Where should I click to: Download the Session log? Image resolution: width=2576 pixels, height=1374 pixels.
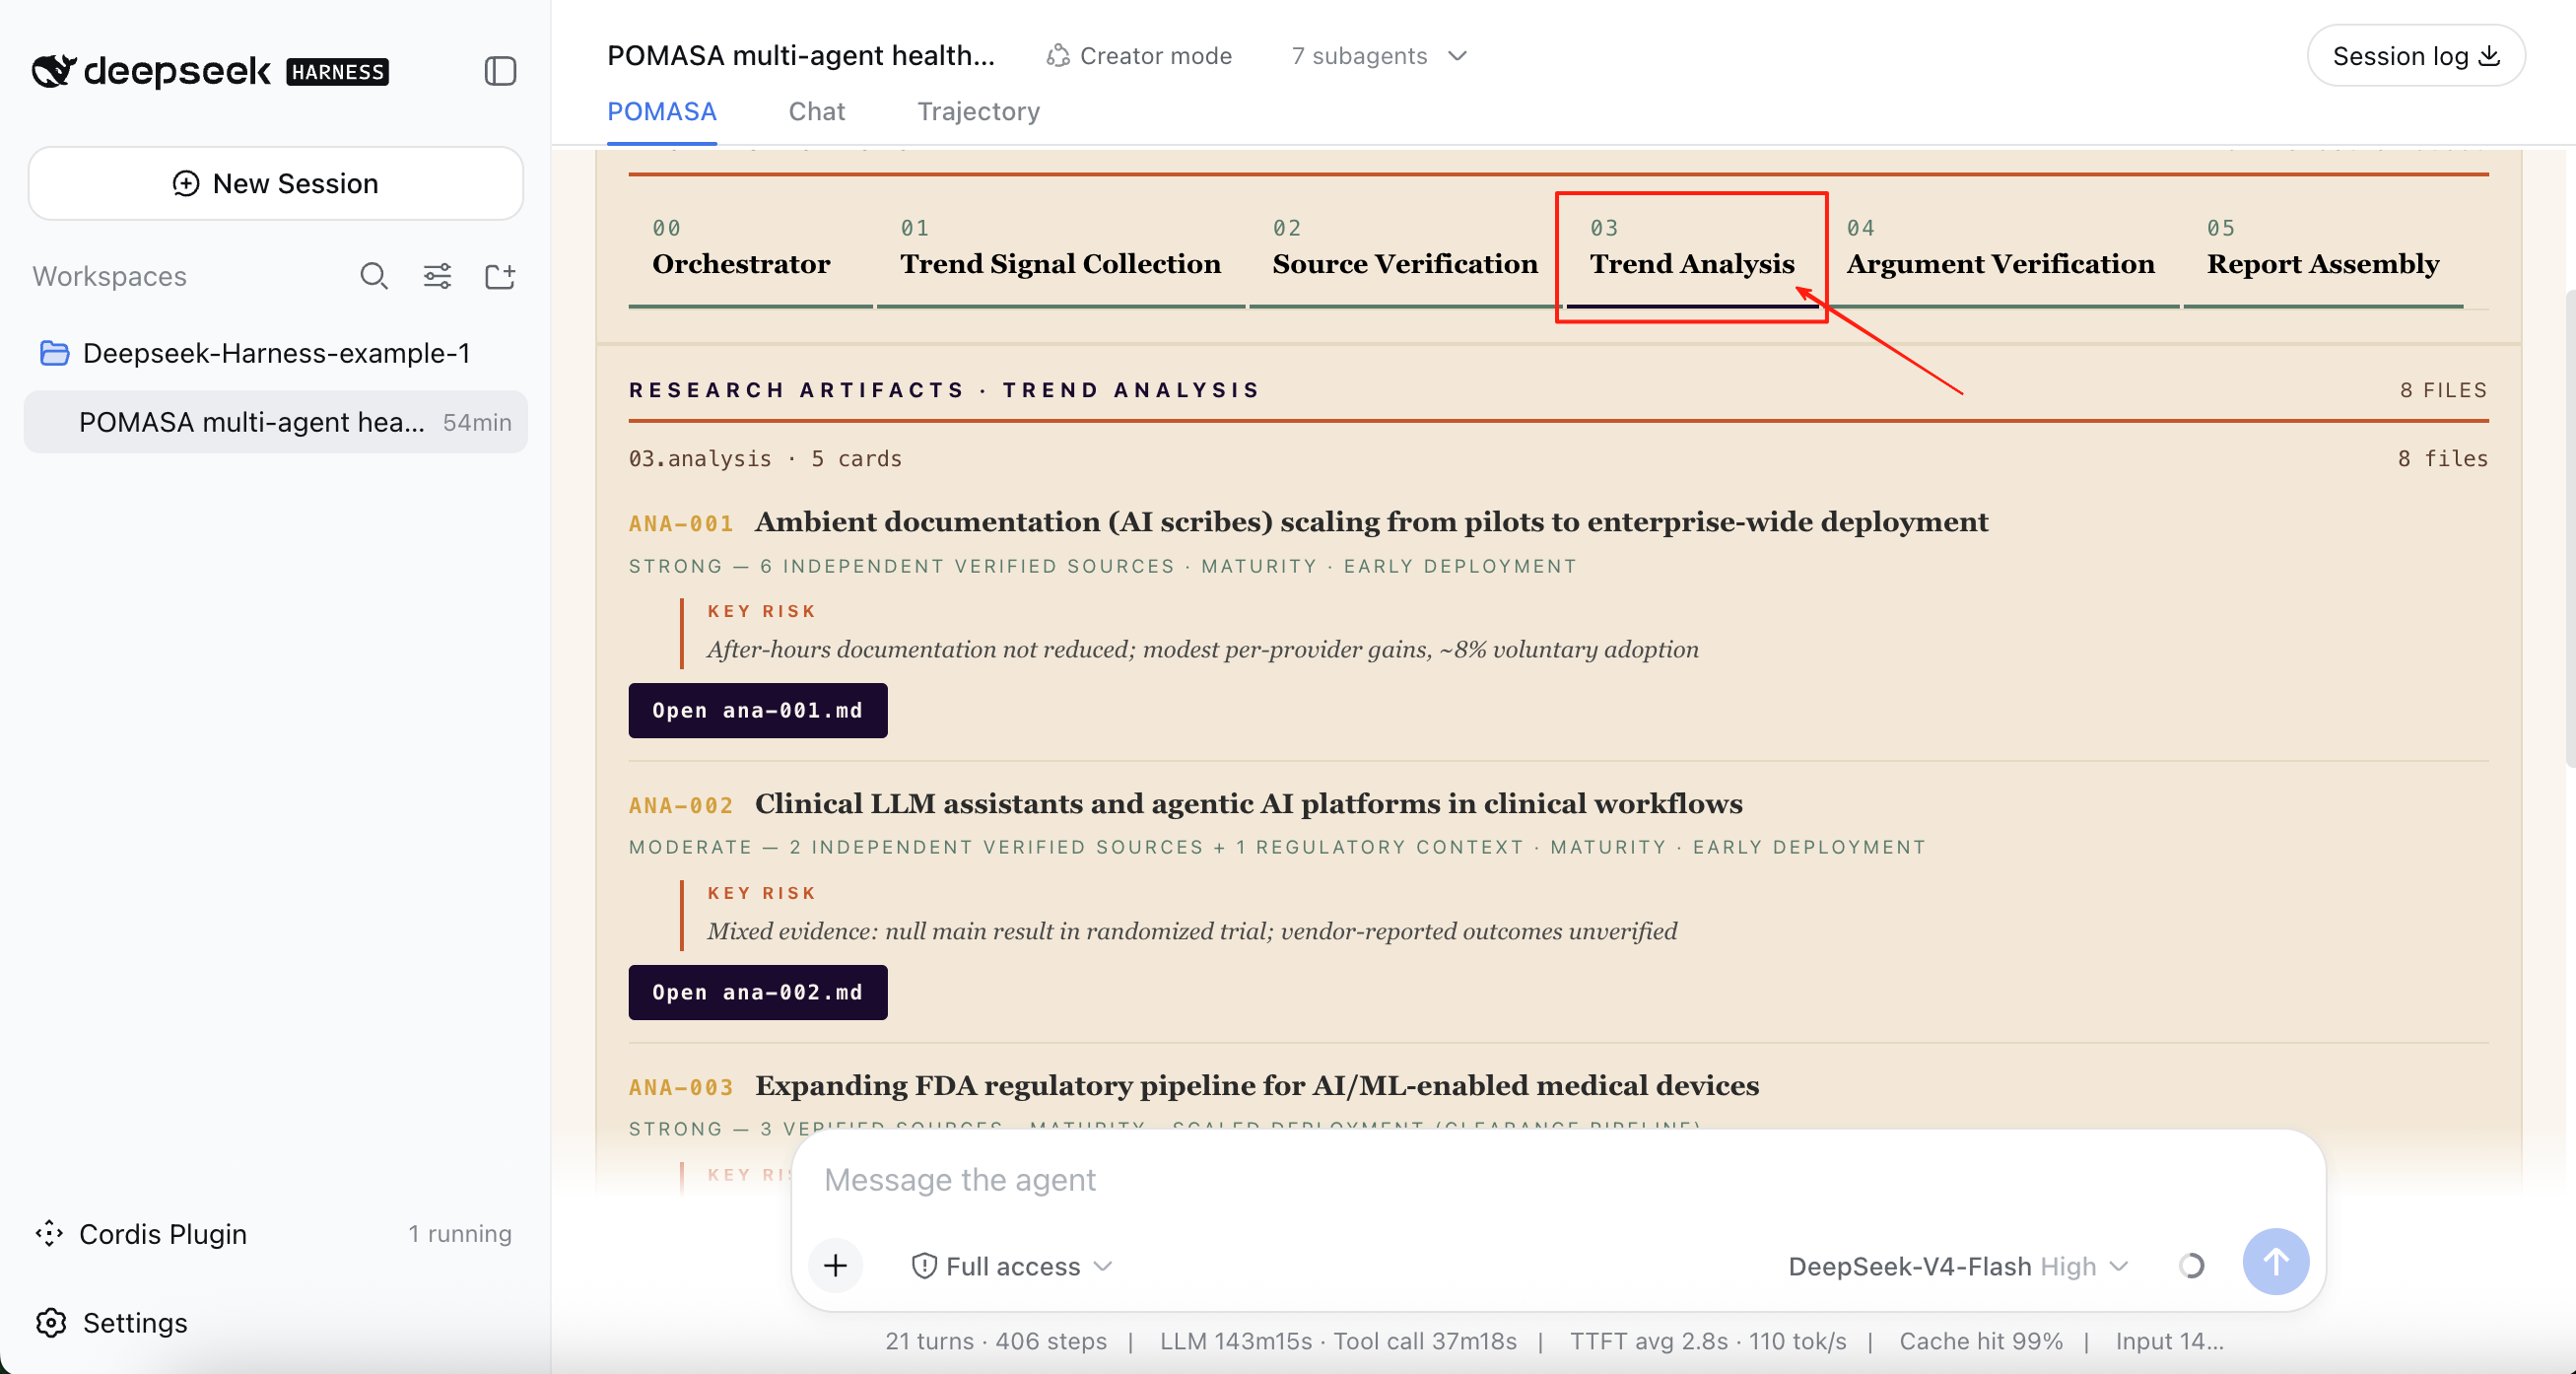click(2415, 56)
